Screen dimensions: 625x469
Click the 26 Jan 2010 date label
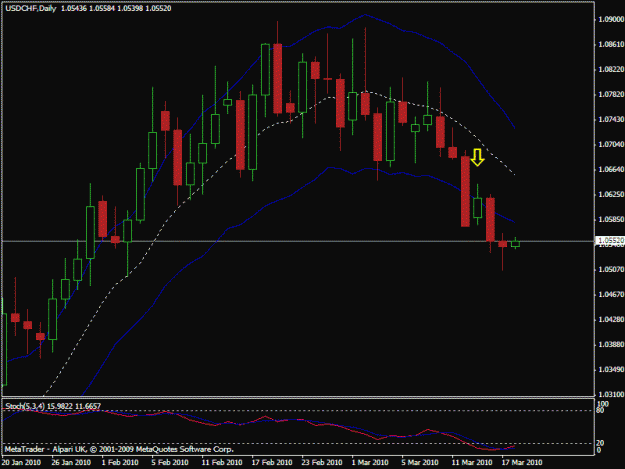71,463
